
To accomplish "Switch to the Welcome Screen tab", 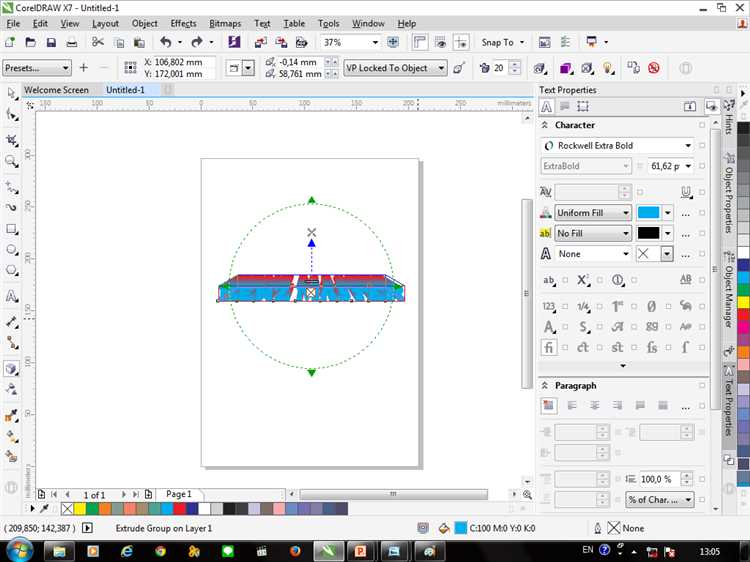I will click(56, 90).
